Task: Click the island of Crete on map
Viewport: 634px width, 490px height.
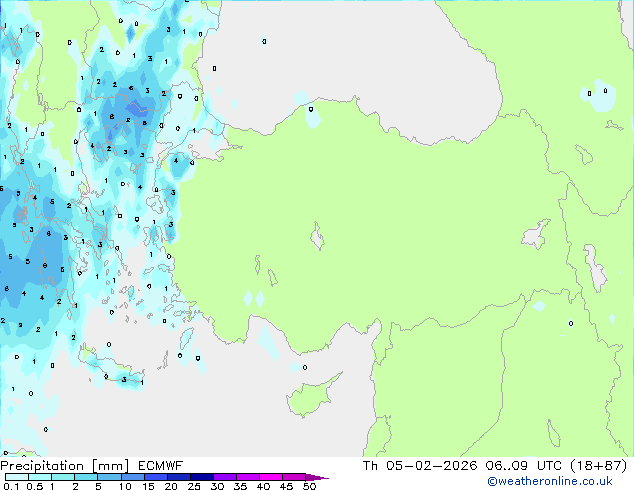Action: pos(111,367)
